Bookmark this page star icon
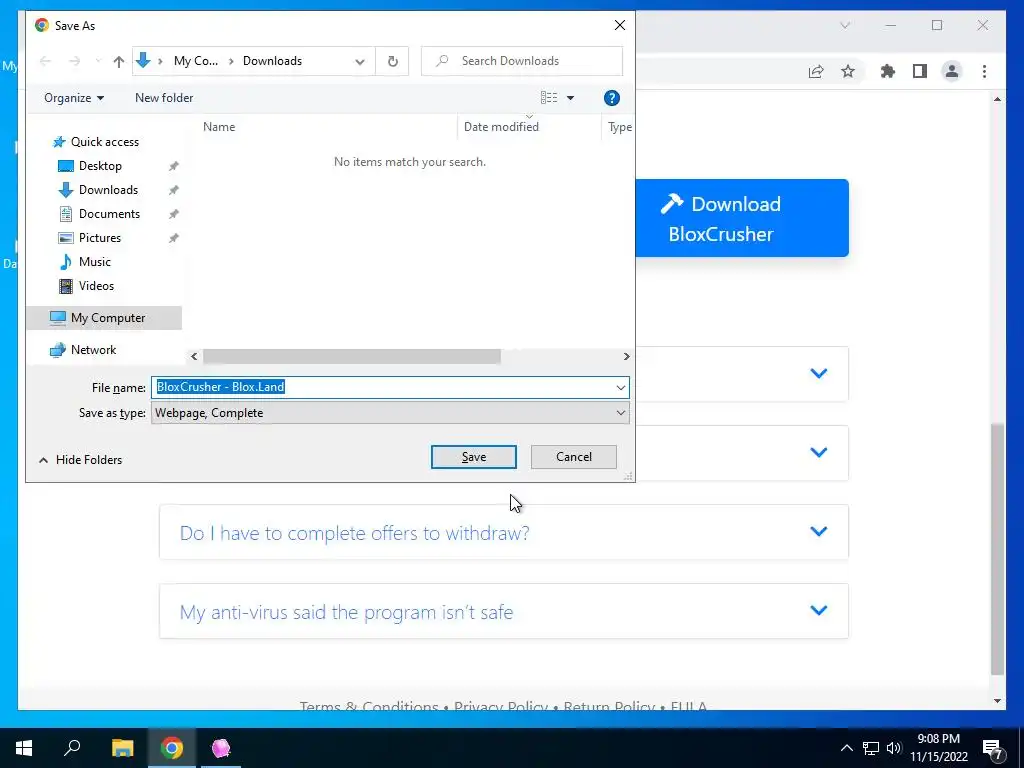This screenshot has height=768, width=1024. 848,71
